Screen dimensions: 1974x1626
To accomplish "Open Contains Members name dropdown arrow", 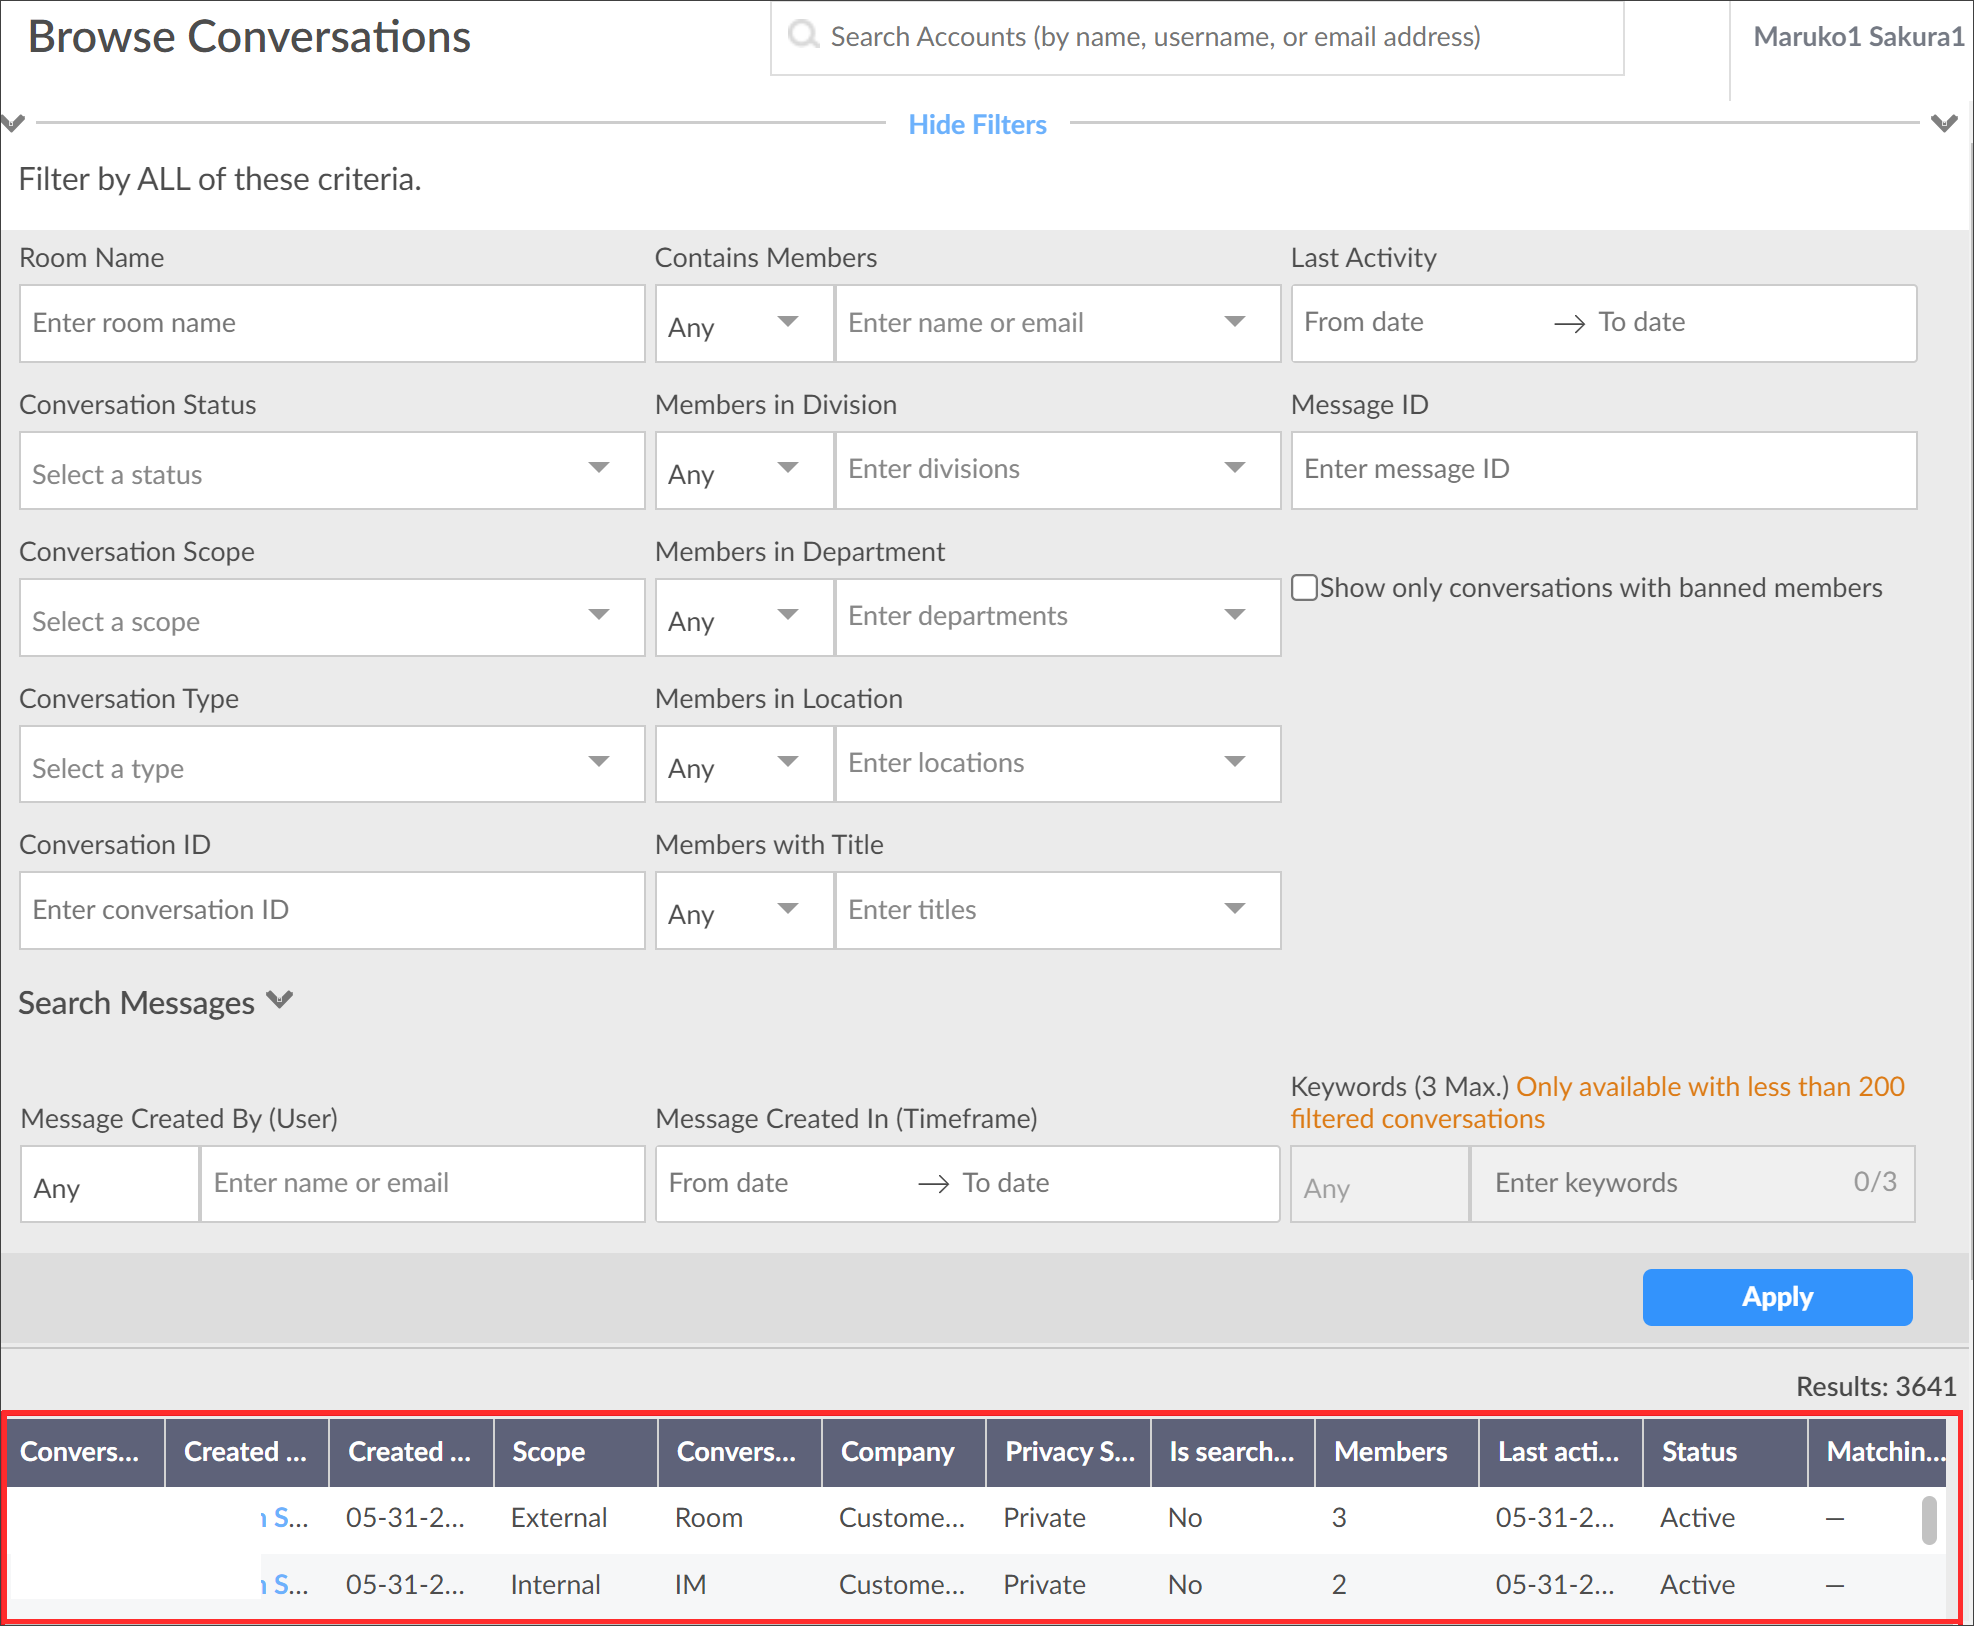I will click(1234, 322).
